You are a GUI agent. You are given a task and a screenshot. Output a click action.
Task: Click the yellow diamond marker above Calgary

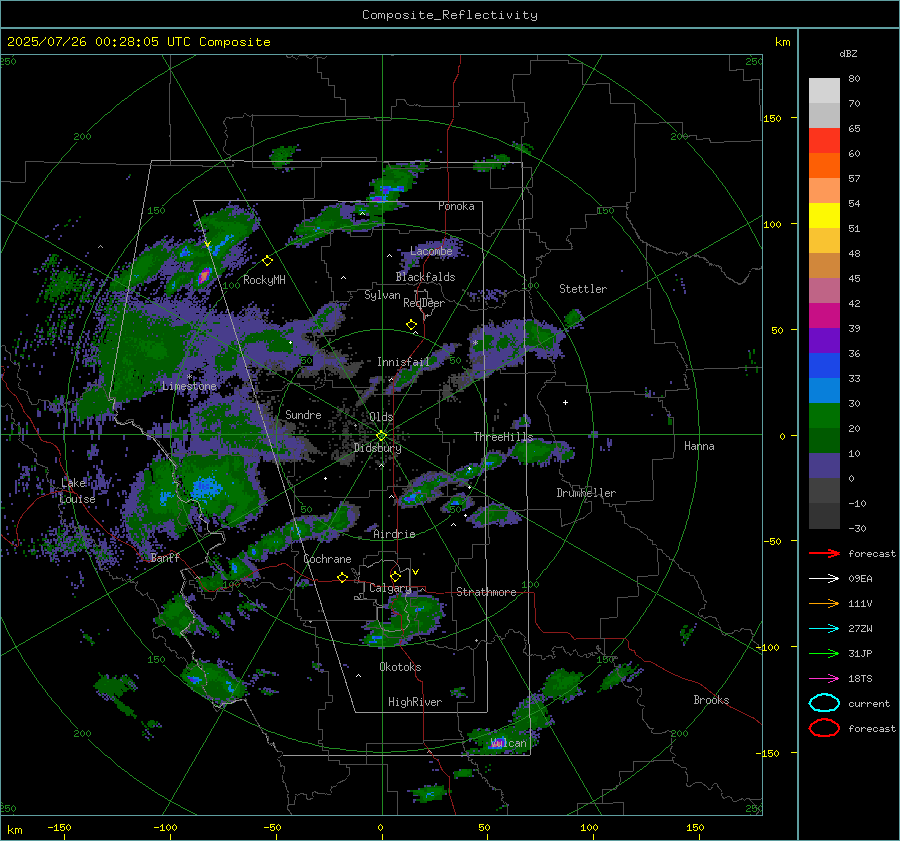coord(395,576)
